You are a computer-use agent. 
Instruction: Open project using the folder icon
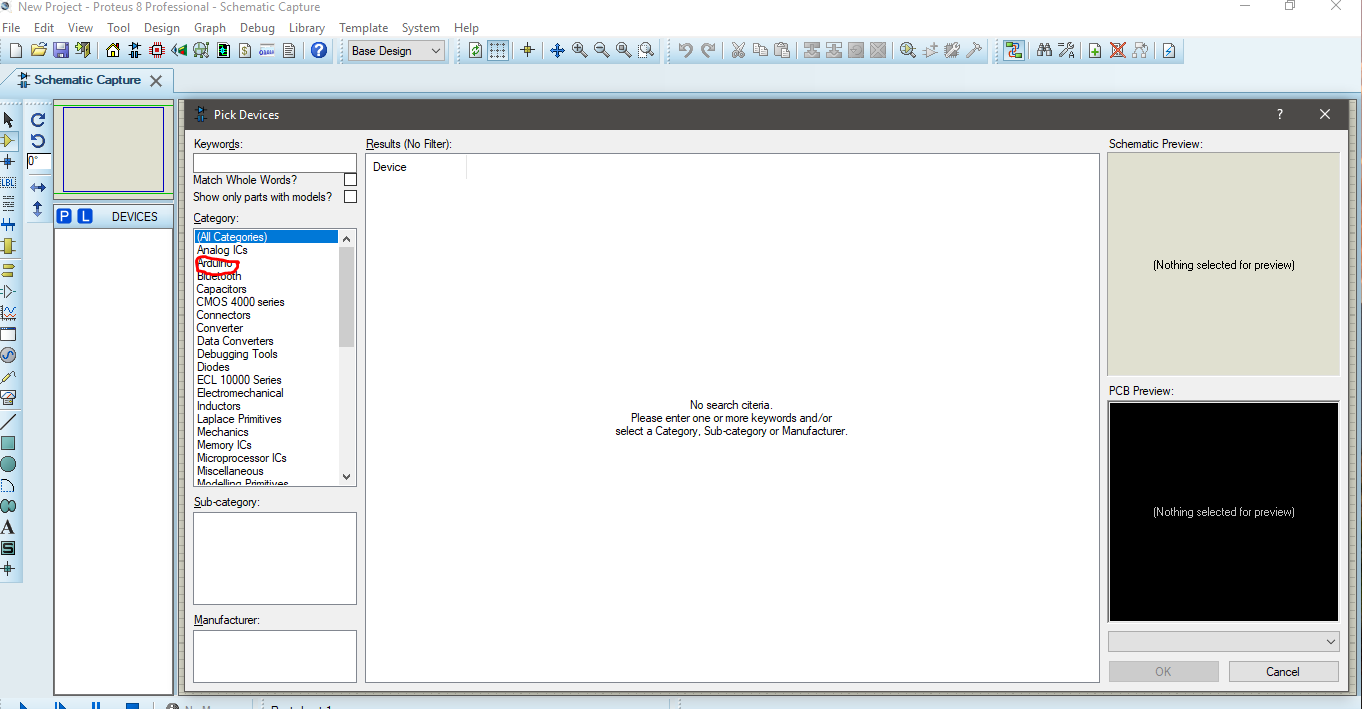click(x=39, y=50)
